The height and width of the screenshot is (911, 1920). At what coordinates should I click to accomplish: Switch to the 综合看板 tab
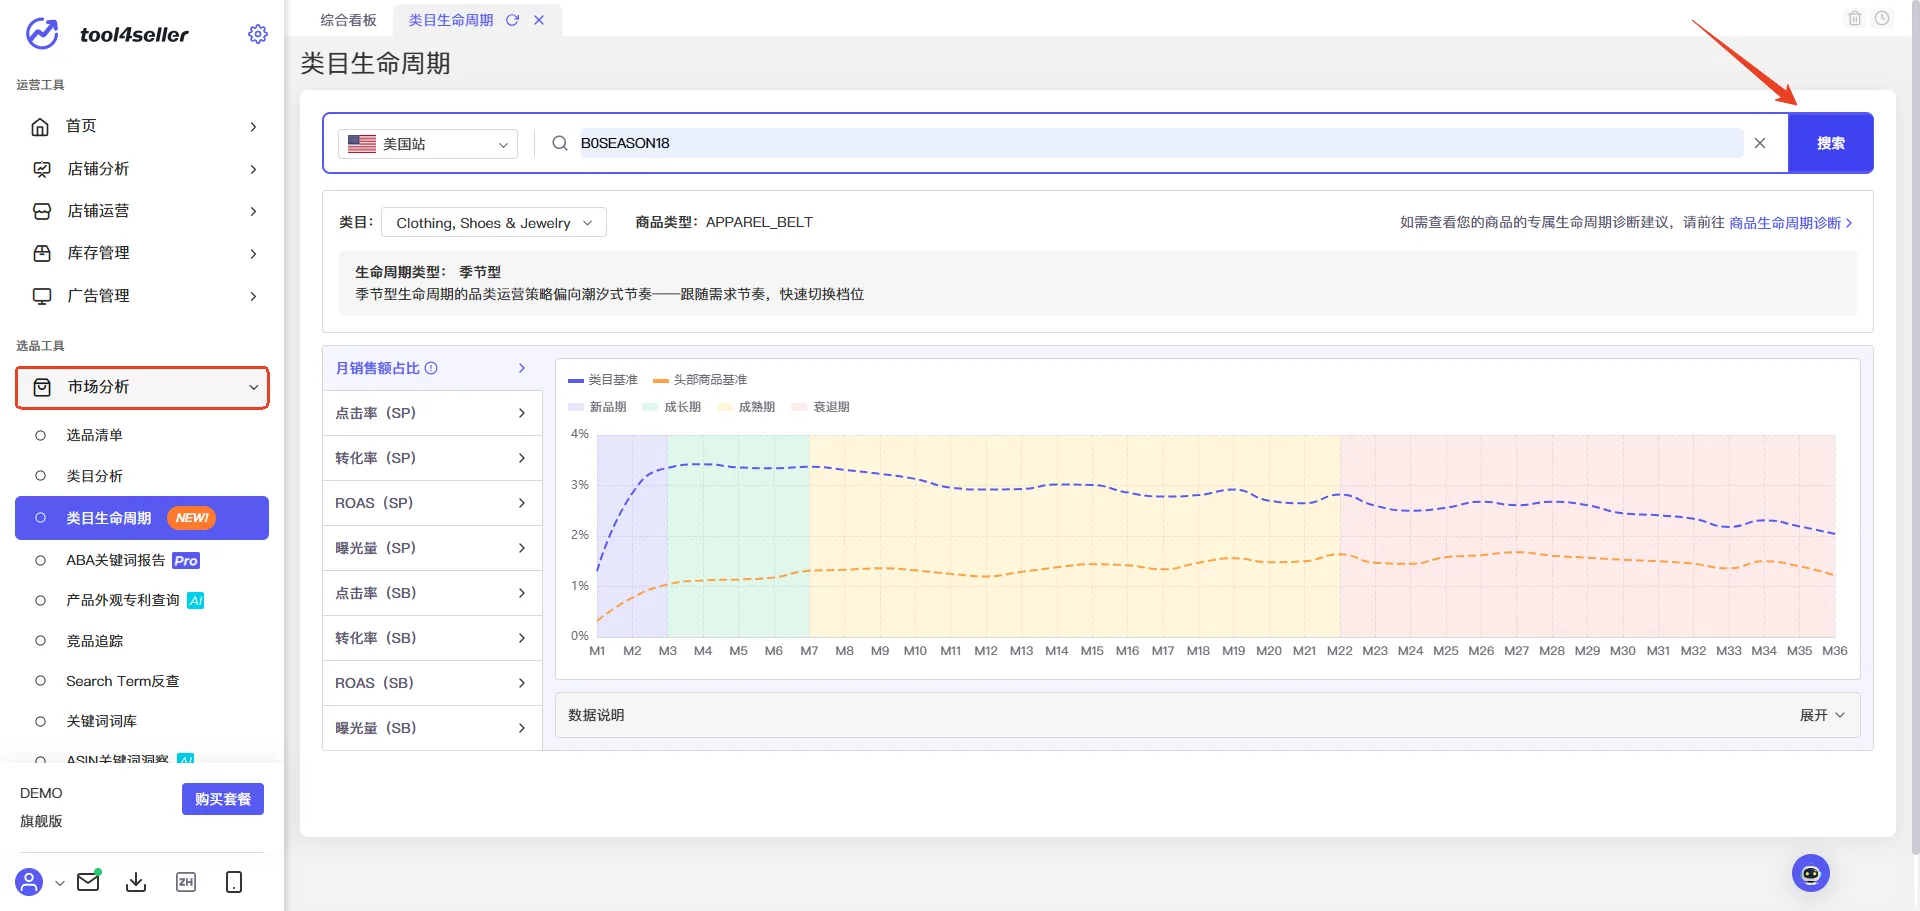(348, 20)
